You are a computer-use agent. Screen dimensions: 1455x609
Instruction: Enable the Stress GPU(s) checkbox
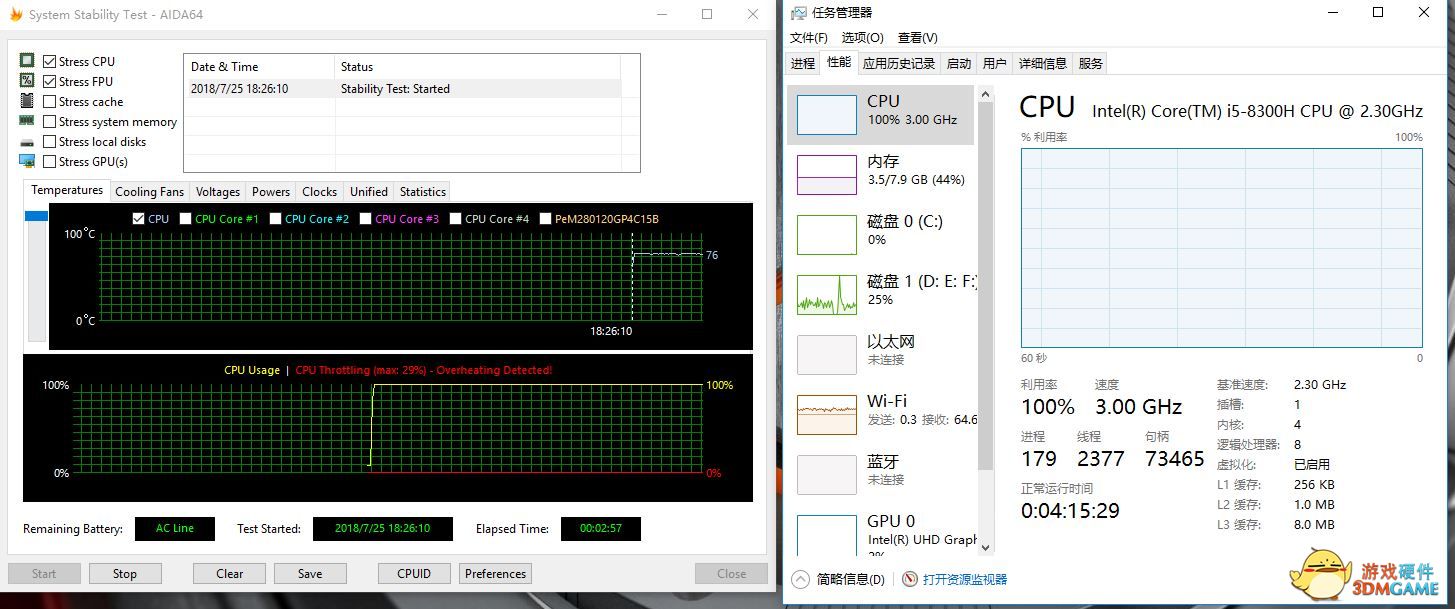(x=50, y=161)
